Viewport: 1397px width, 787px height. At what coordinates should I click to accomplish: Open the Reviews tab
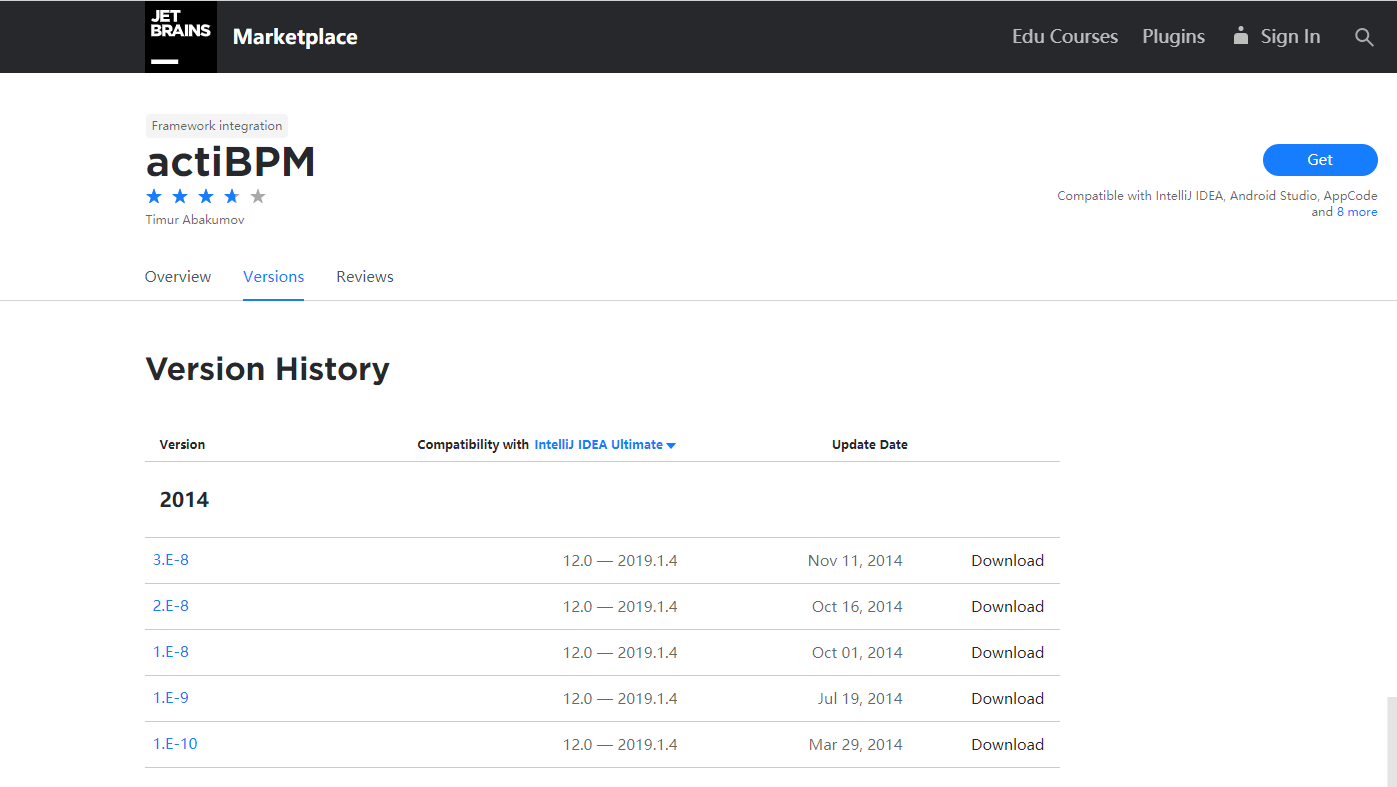click(x=364, y=276)
